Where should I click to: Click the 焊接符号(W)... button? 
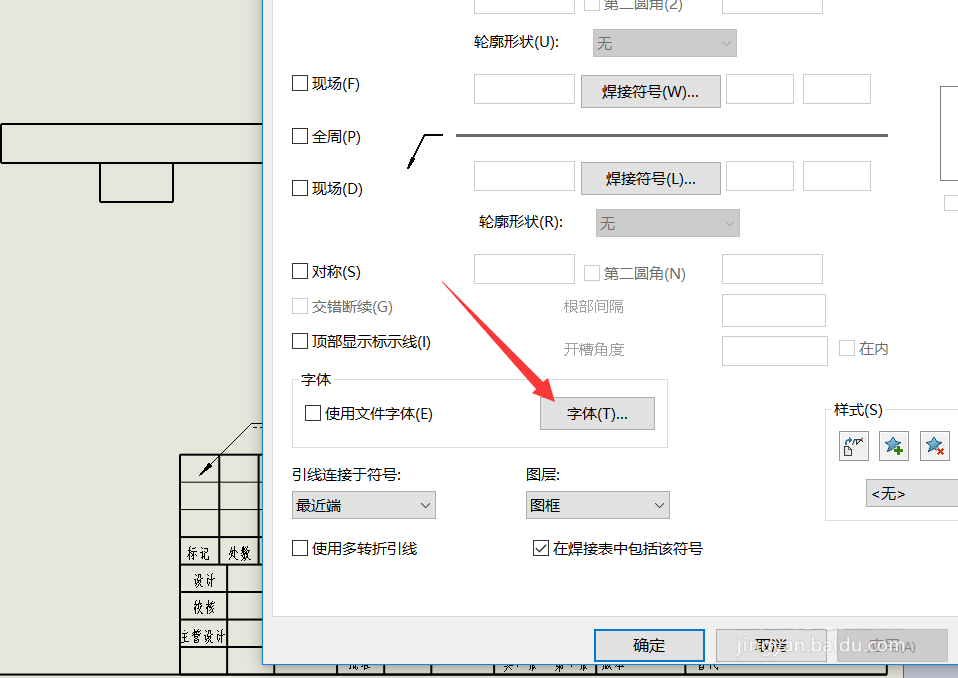651,92
